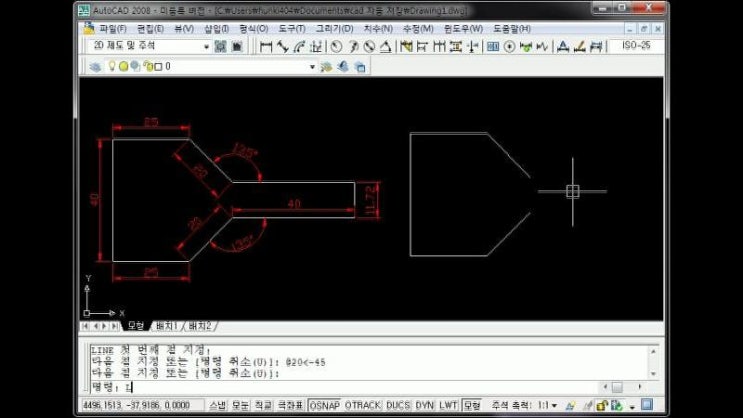This screenshot has width=743, height=418.
Task: Expand the layer list dropdown arrow
Action: 312,67
